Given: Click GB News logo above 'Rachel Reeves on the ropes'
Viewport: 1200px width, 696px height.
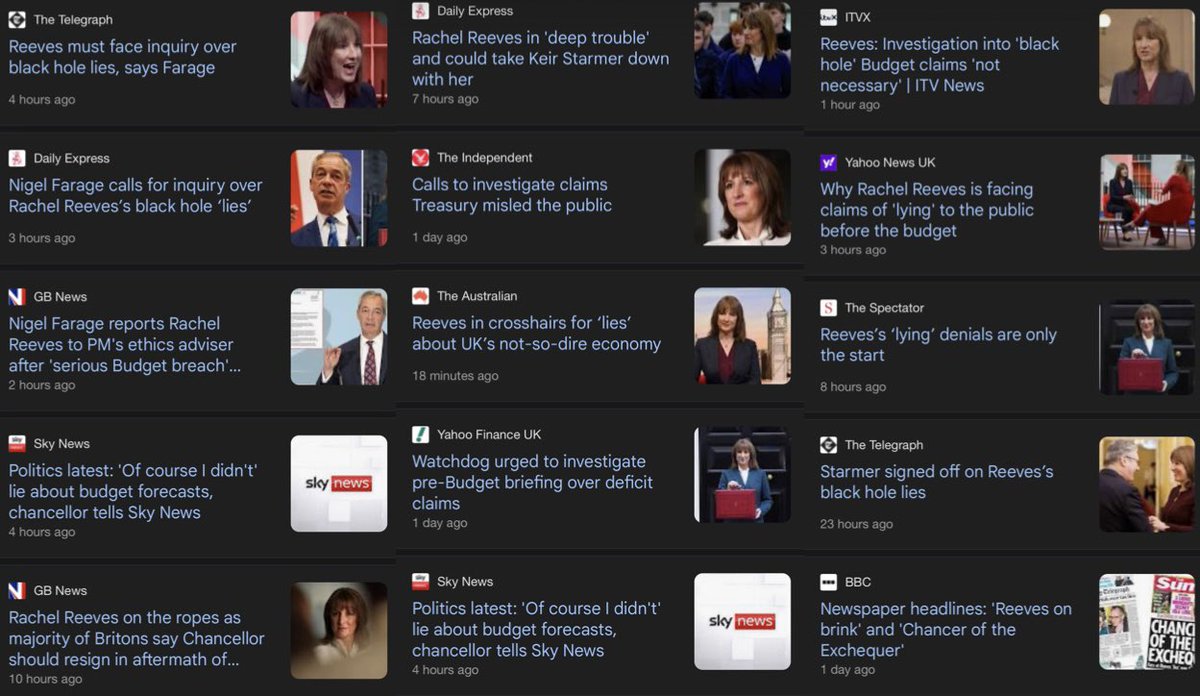Looking at the screenshot, I should [x=17, y=590].
